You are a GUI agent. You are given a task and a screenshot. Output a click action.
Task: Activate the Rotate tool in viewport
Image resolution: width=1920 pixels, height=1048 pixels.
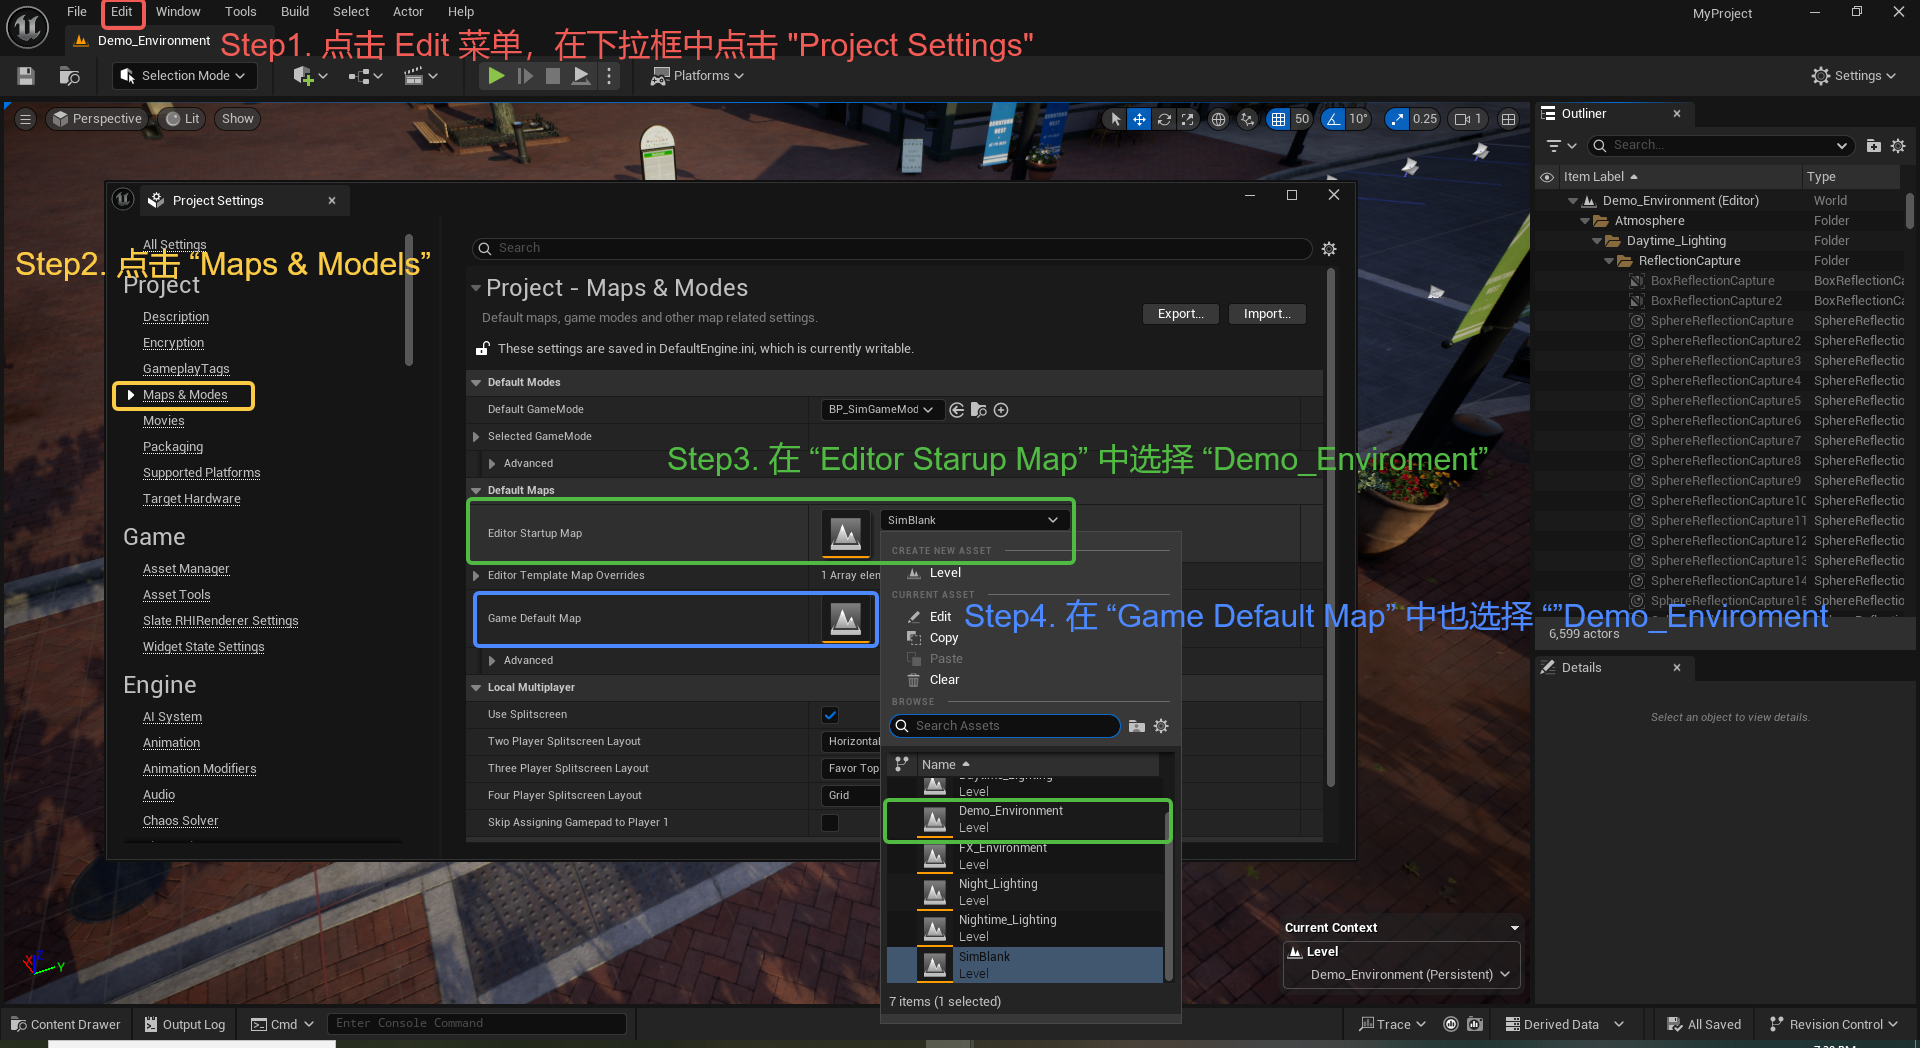pyautogui.click(x=1164, y=119)
